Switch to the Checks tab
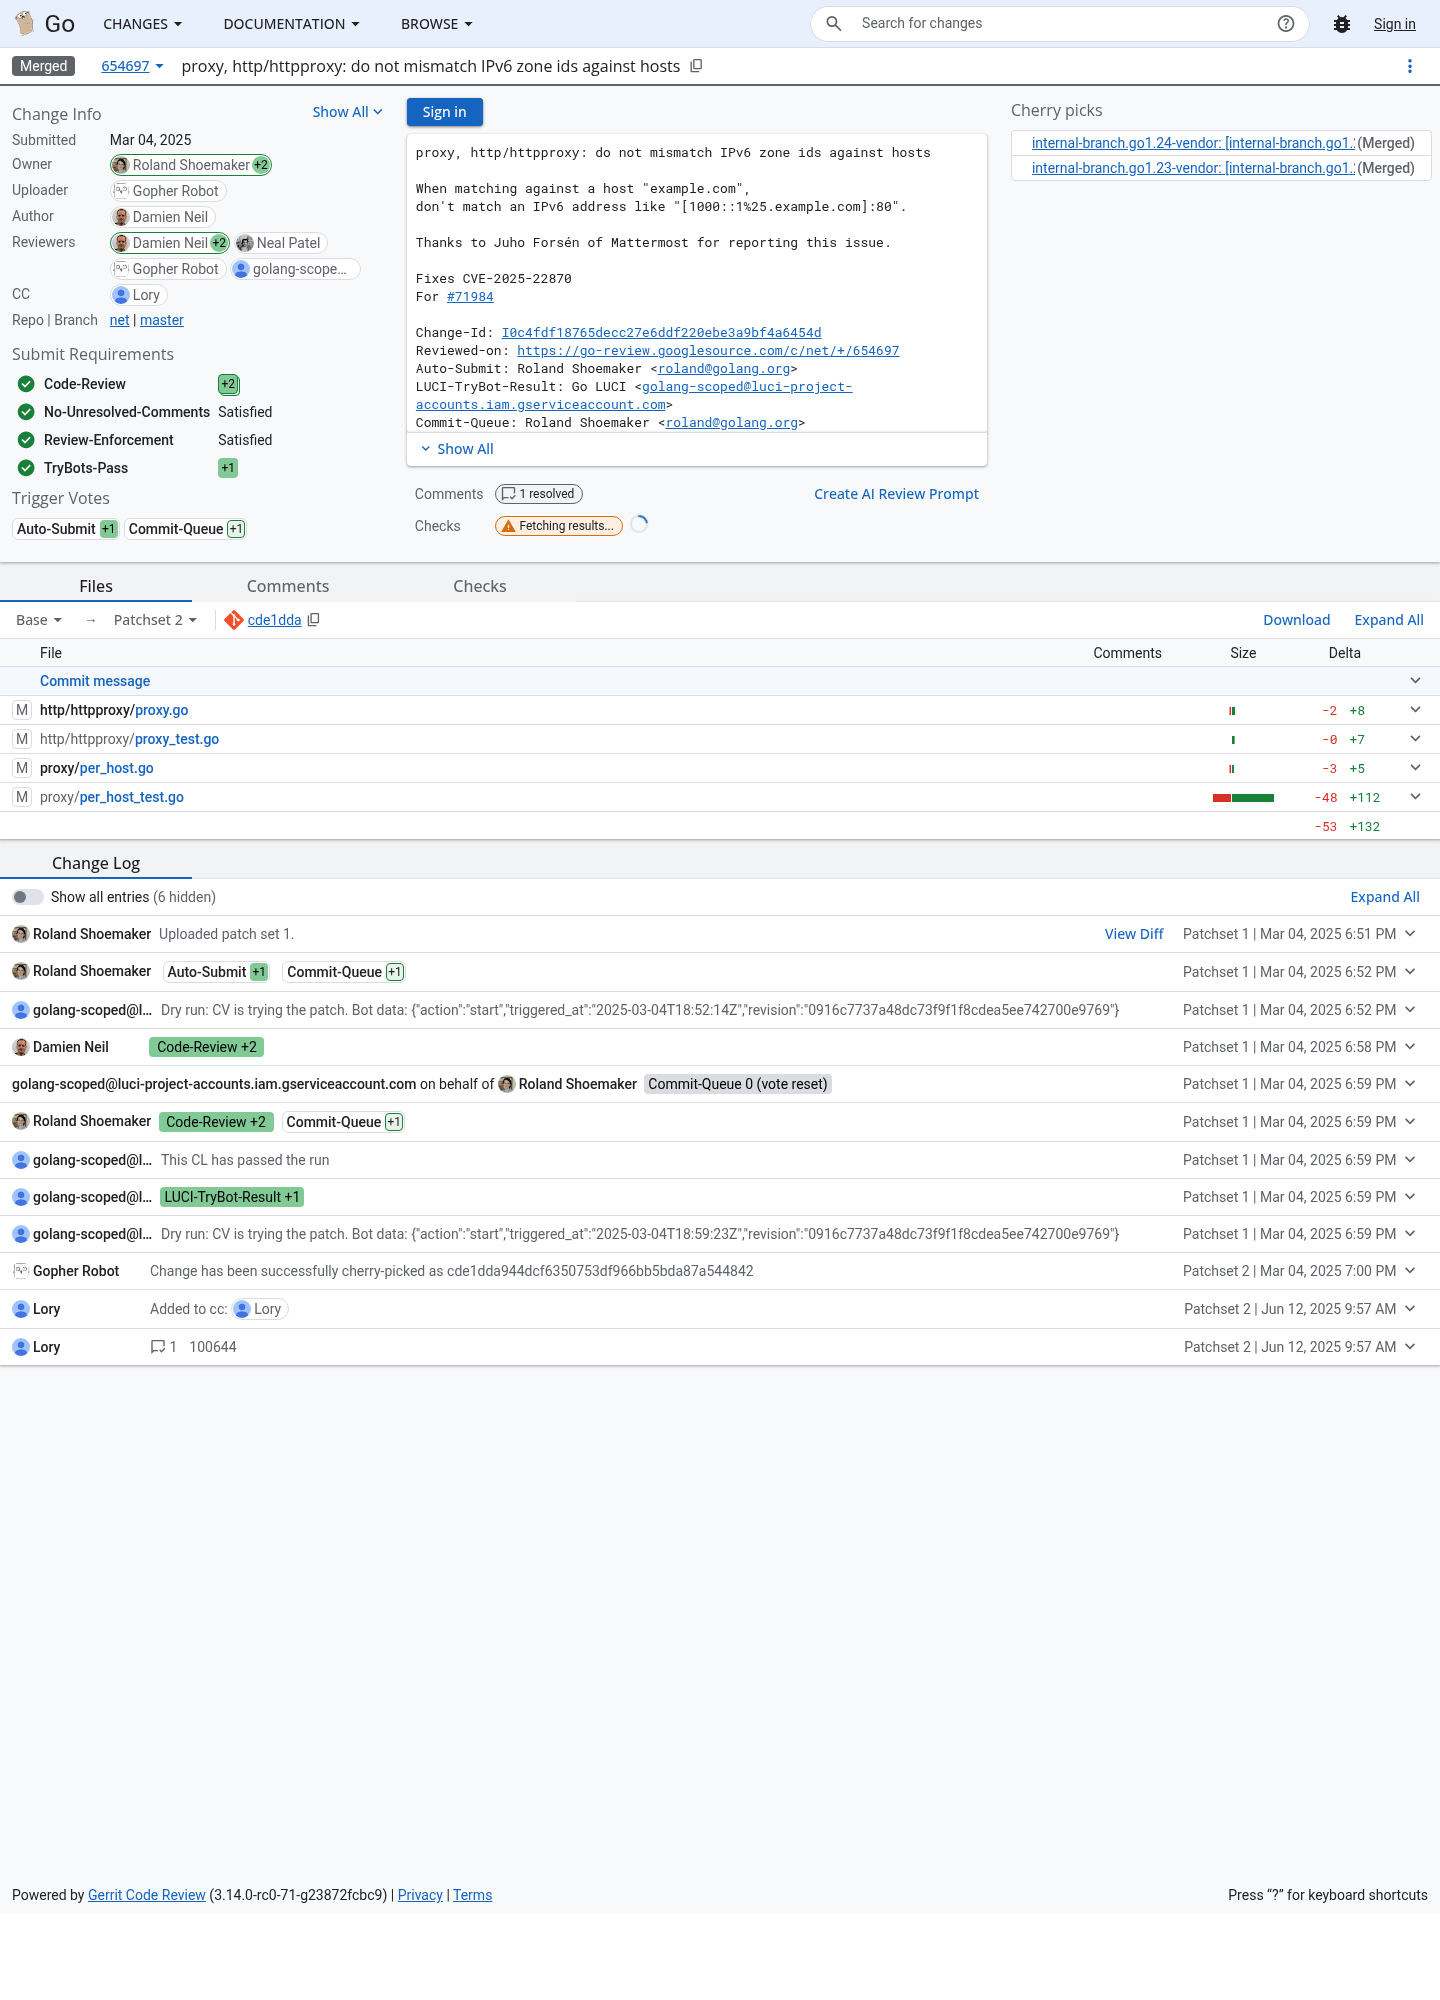Screen dimensions: 1440x2000 coord(480,586)
